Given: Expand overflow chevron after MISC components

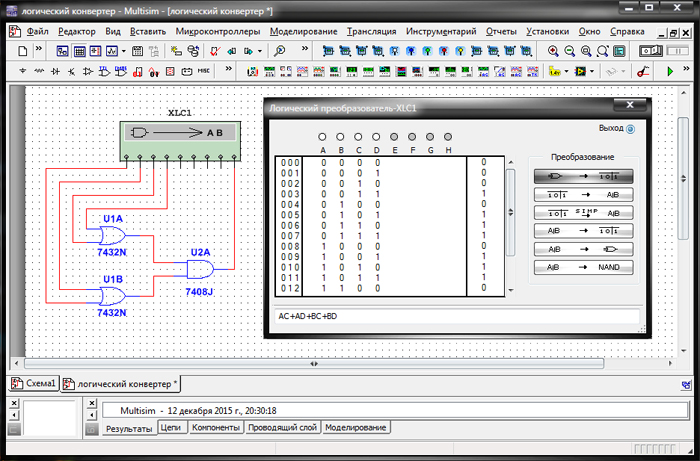Looking at the screenshot, I should point(228,69).
